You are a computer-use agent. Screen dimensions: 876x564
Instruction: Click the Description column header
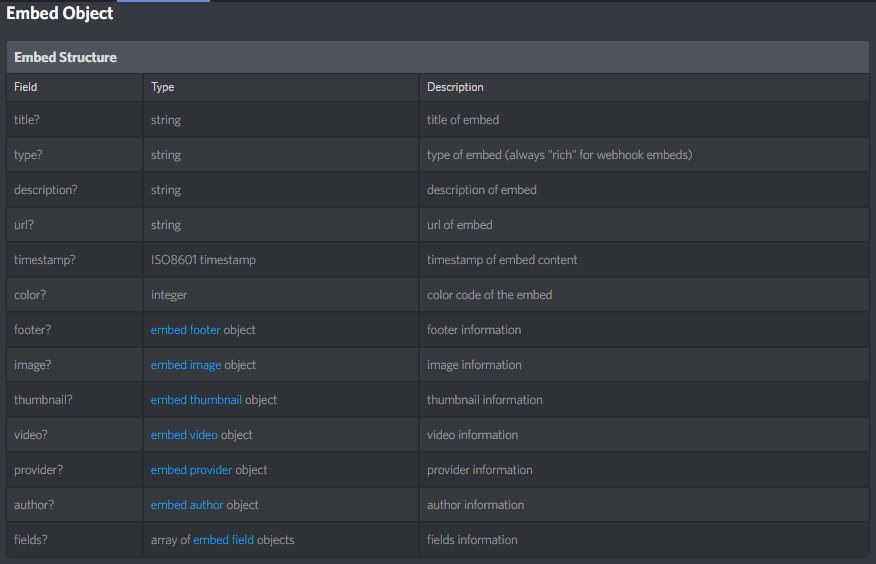(x=455, y=87)
